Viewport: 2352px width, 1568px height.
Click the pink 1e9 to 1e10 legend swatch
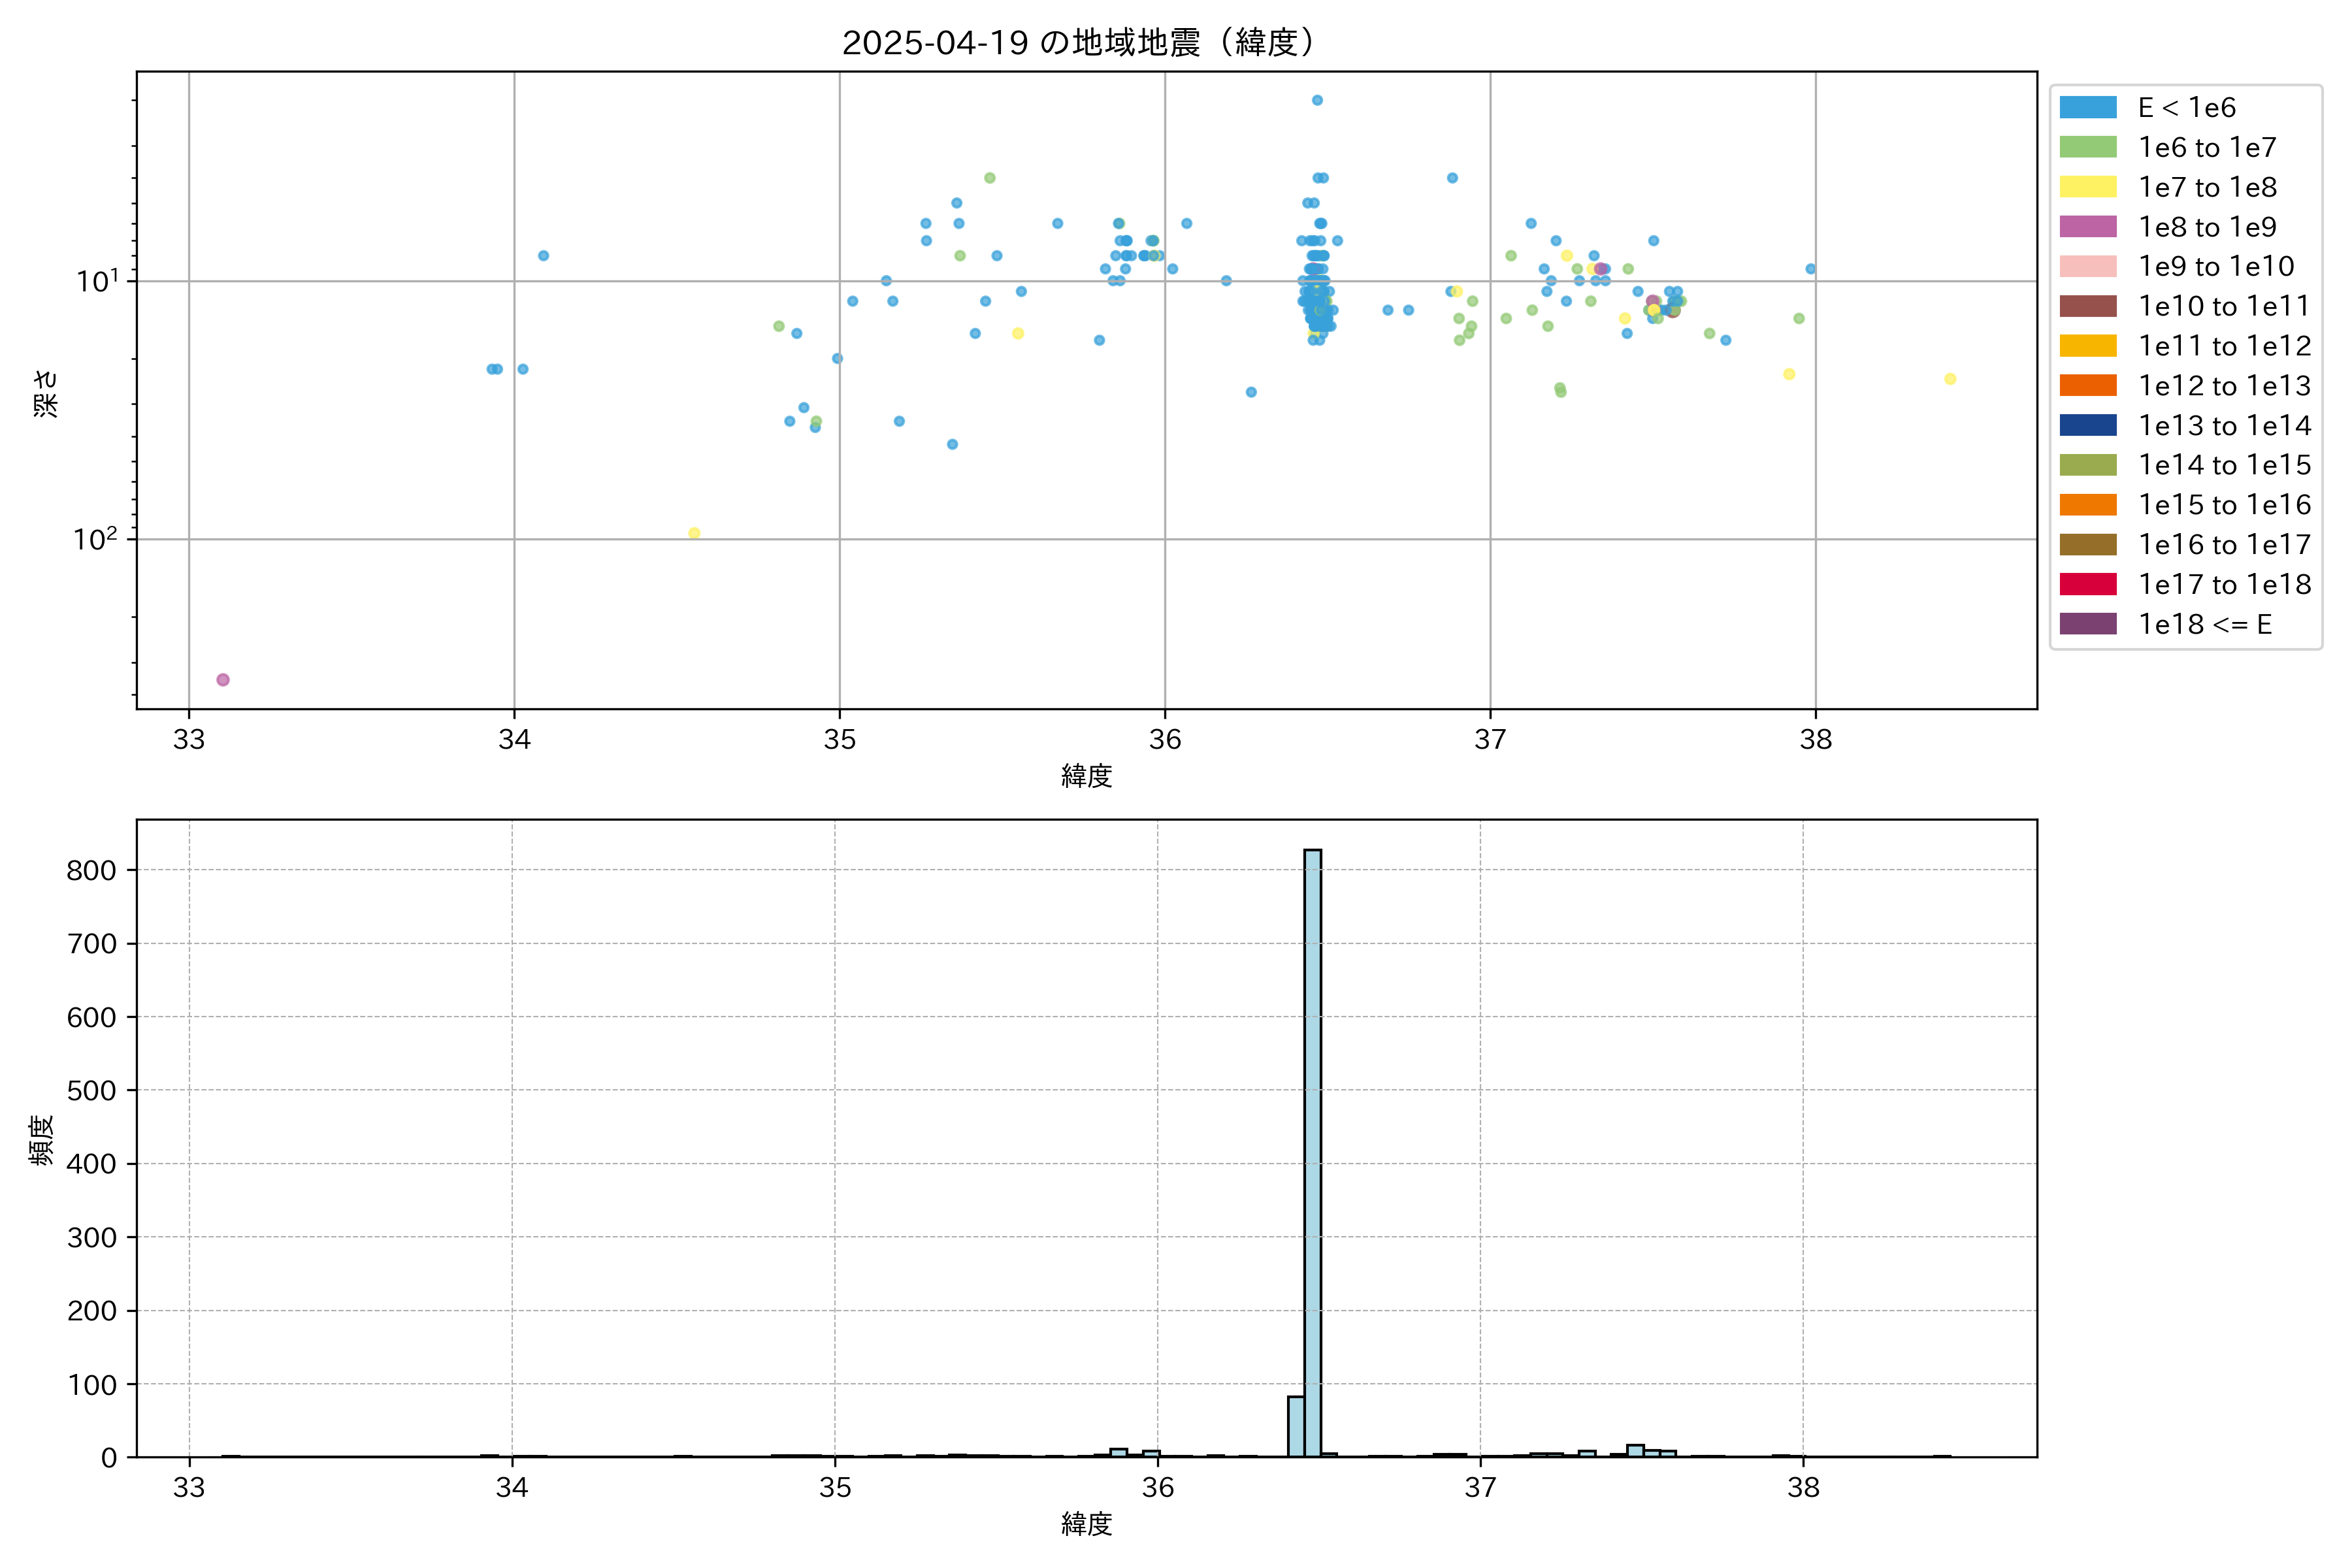click(2087, 267)
